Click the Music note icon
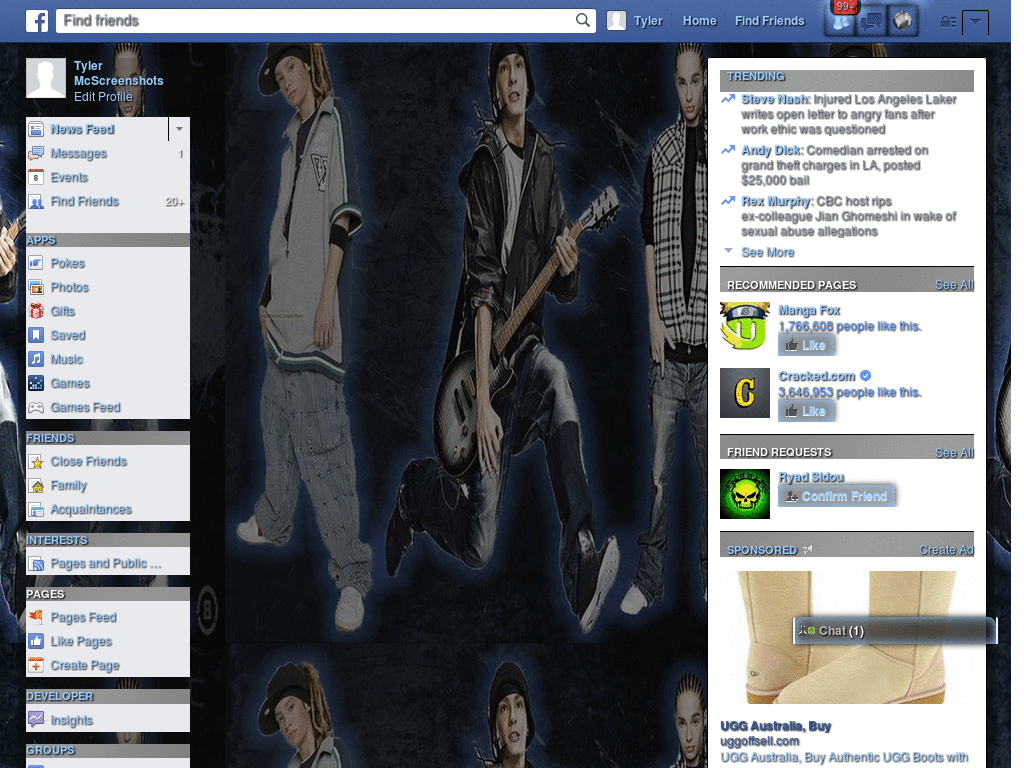Image resolution: width=1024 pixels, height=768 pixels. click(x=36, y=359)
